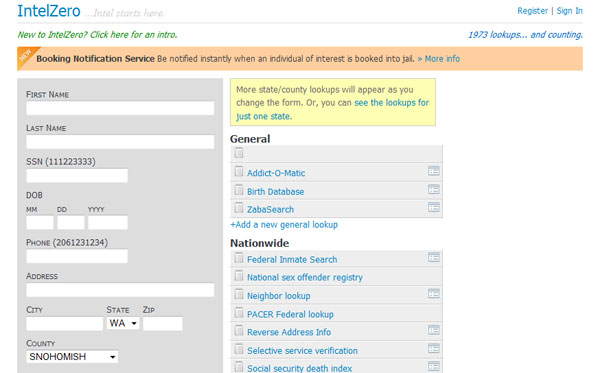Click +Add a new general lookup
This screenshot has height=373, width=600.
tap(284, 225)
